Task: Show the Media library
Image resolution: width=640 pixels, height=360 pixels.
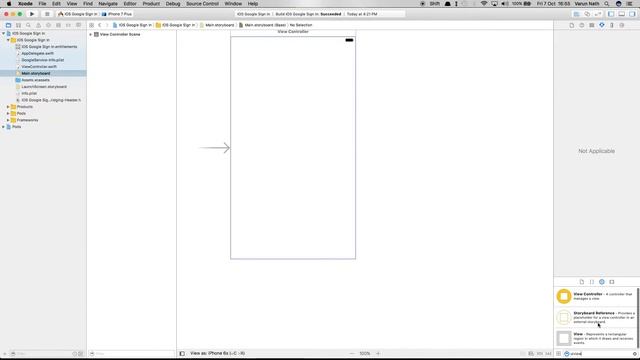Action: (611, 282)
